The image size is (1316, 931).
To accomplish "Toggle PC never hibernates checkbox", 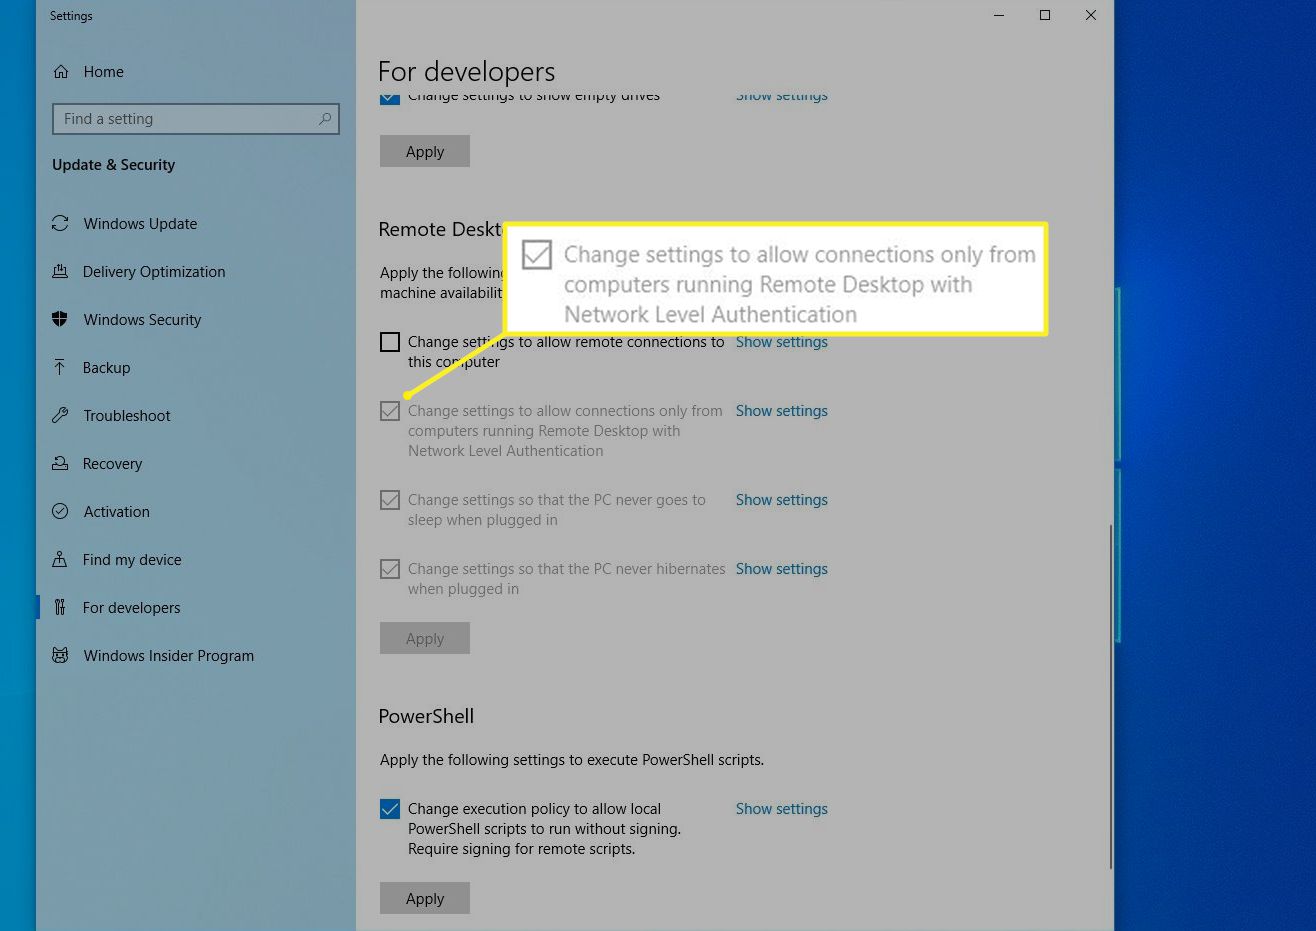I will pos(390,569).
